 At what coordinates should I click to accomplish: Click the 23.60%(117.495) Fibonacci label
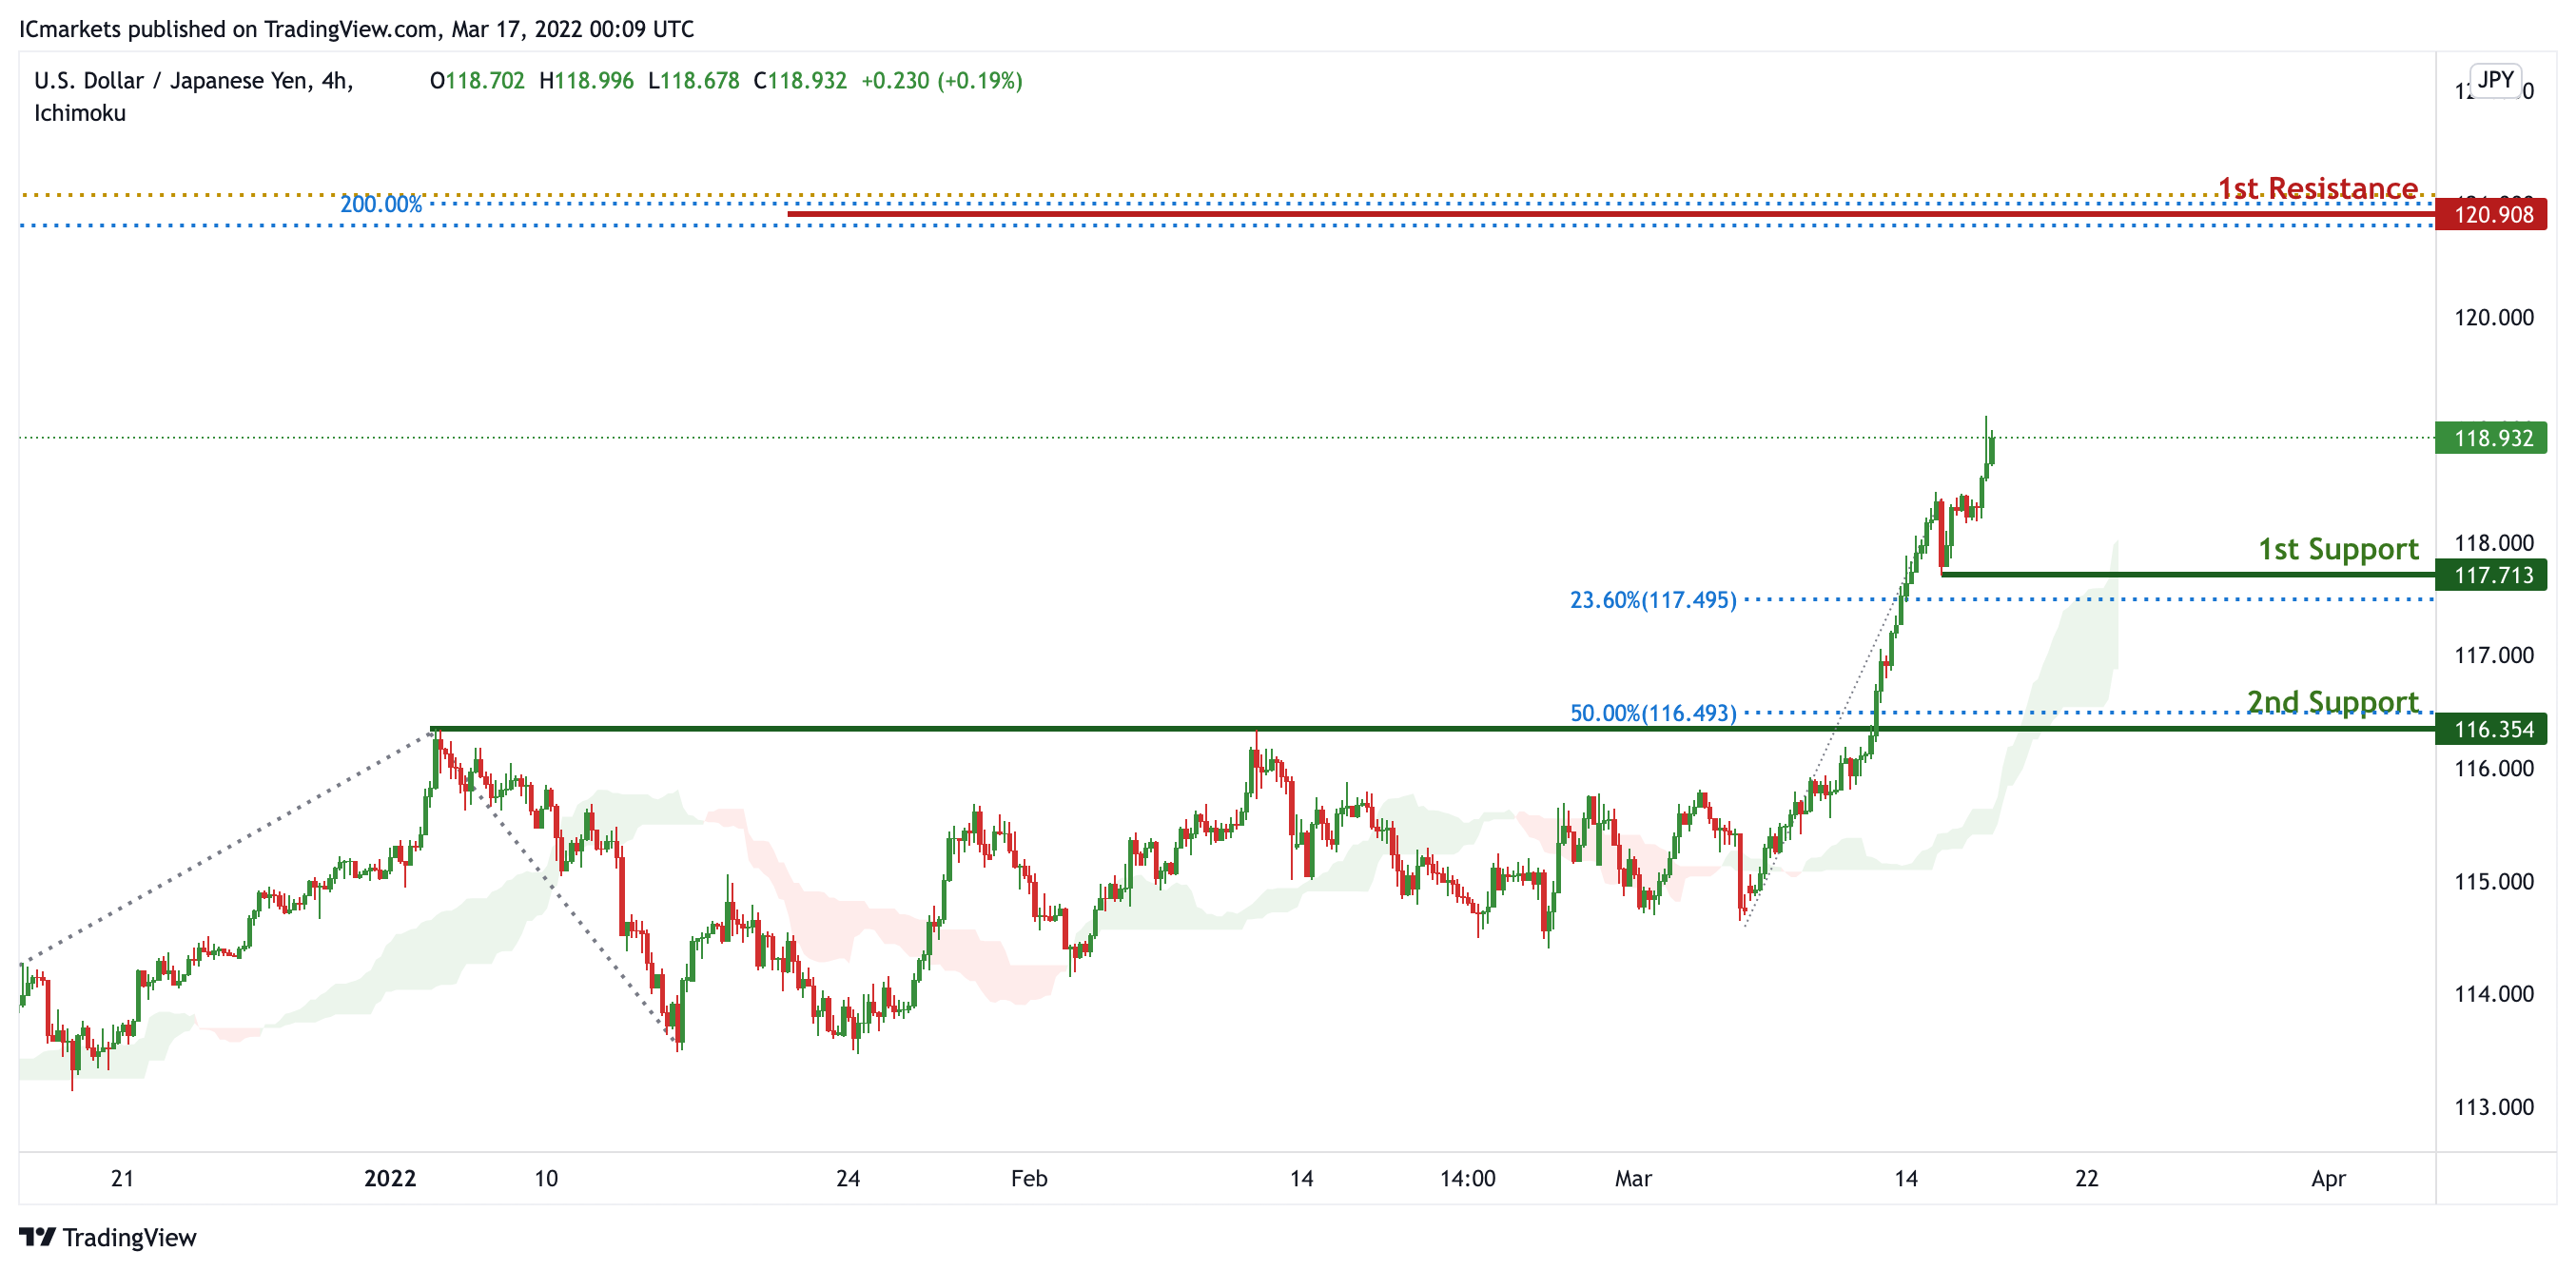point(1652,600)
